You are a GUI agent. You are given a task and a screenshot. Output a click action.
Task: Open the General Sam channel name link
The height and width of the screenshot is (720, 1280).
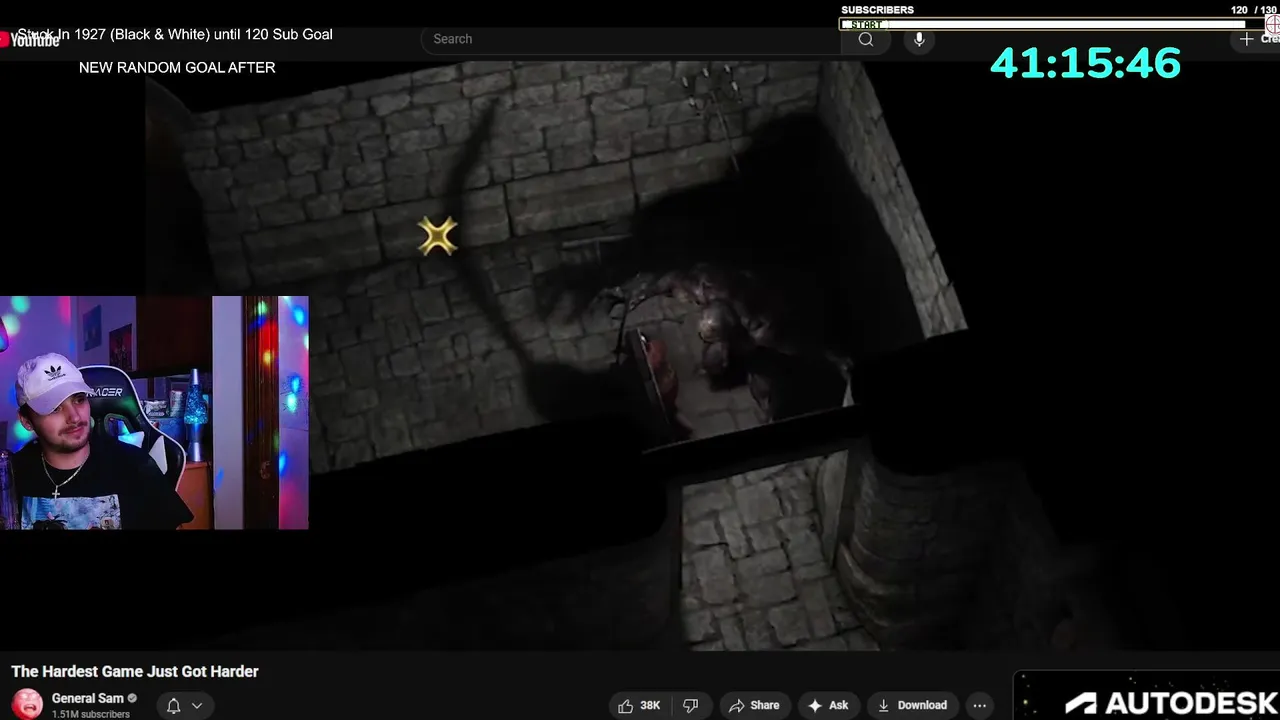click(x=88, y=698)
